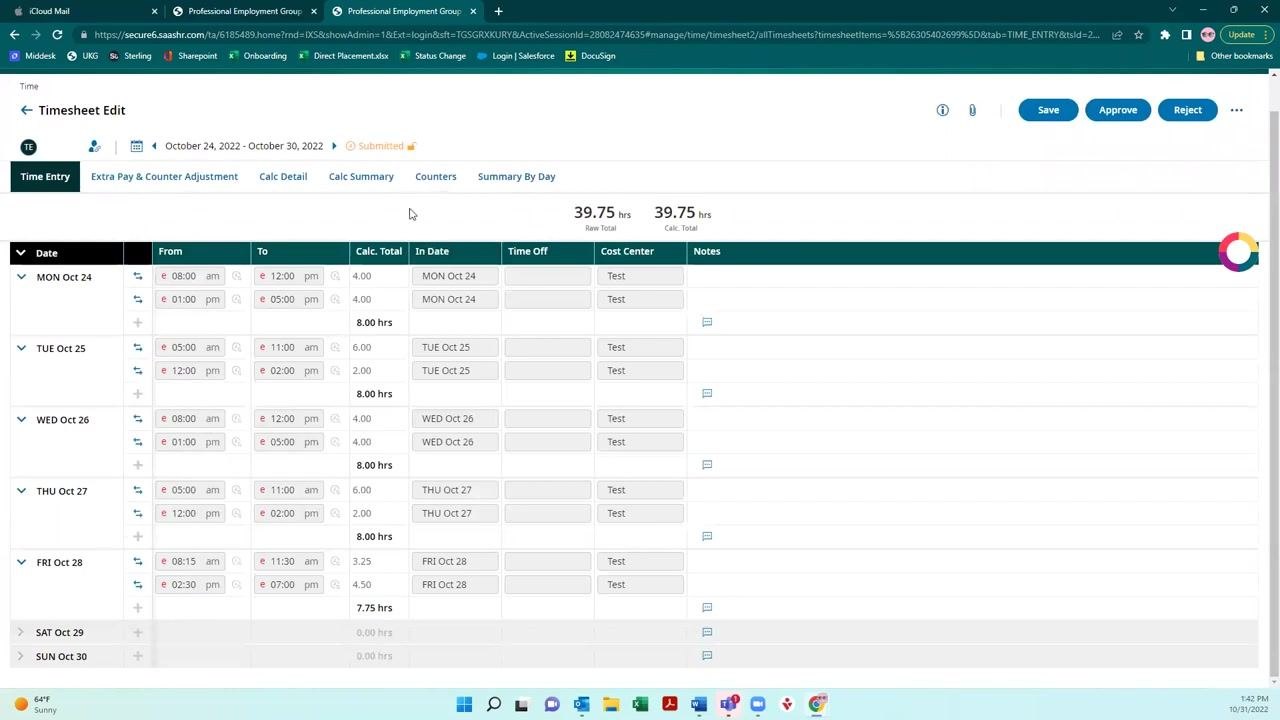This screenshot has width=1280, height=720.
Task: Click the Submitted status label
Action: (x=381, y=146)
